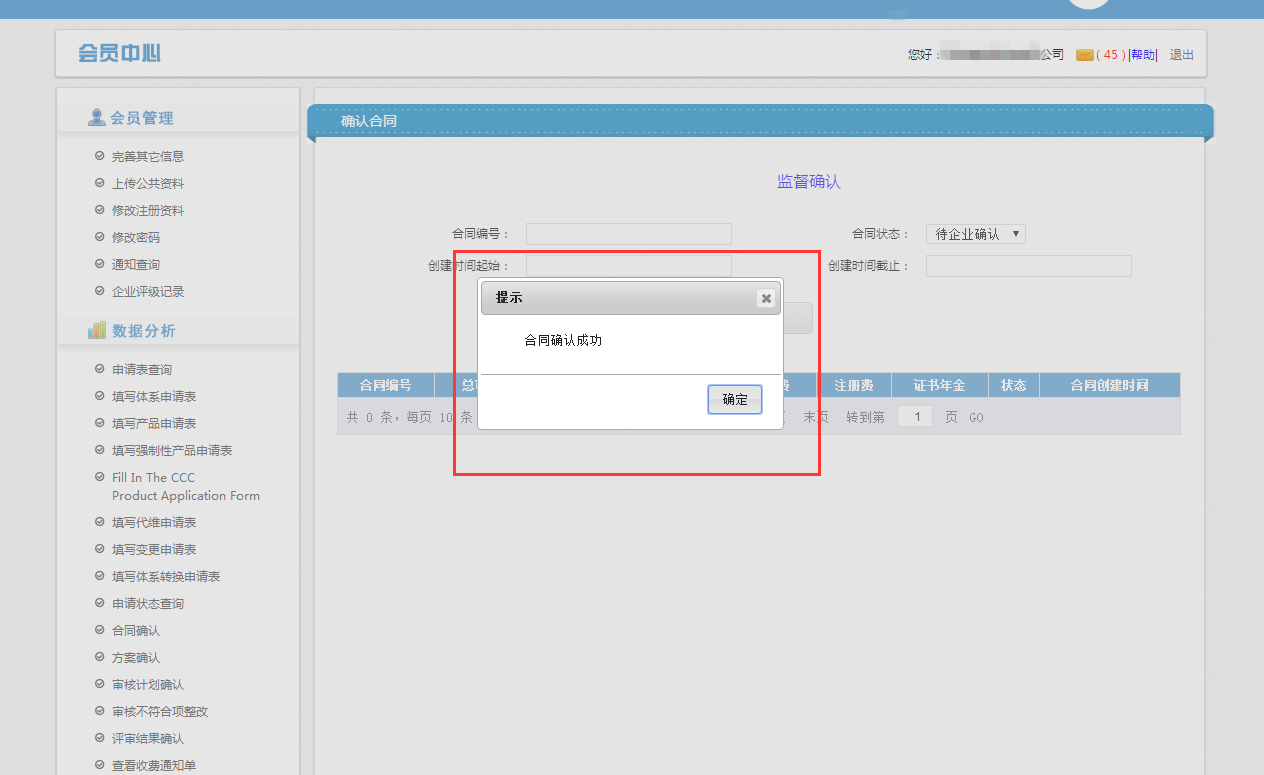The height and width of the screenshot is (775, 1264).
Task: Click the 创建时间截止 date field
Action: pos(1028,266)
